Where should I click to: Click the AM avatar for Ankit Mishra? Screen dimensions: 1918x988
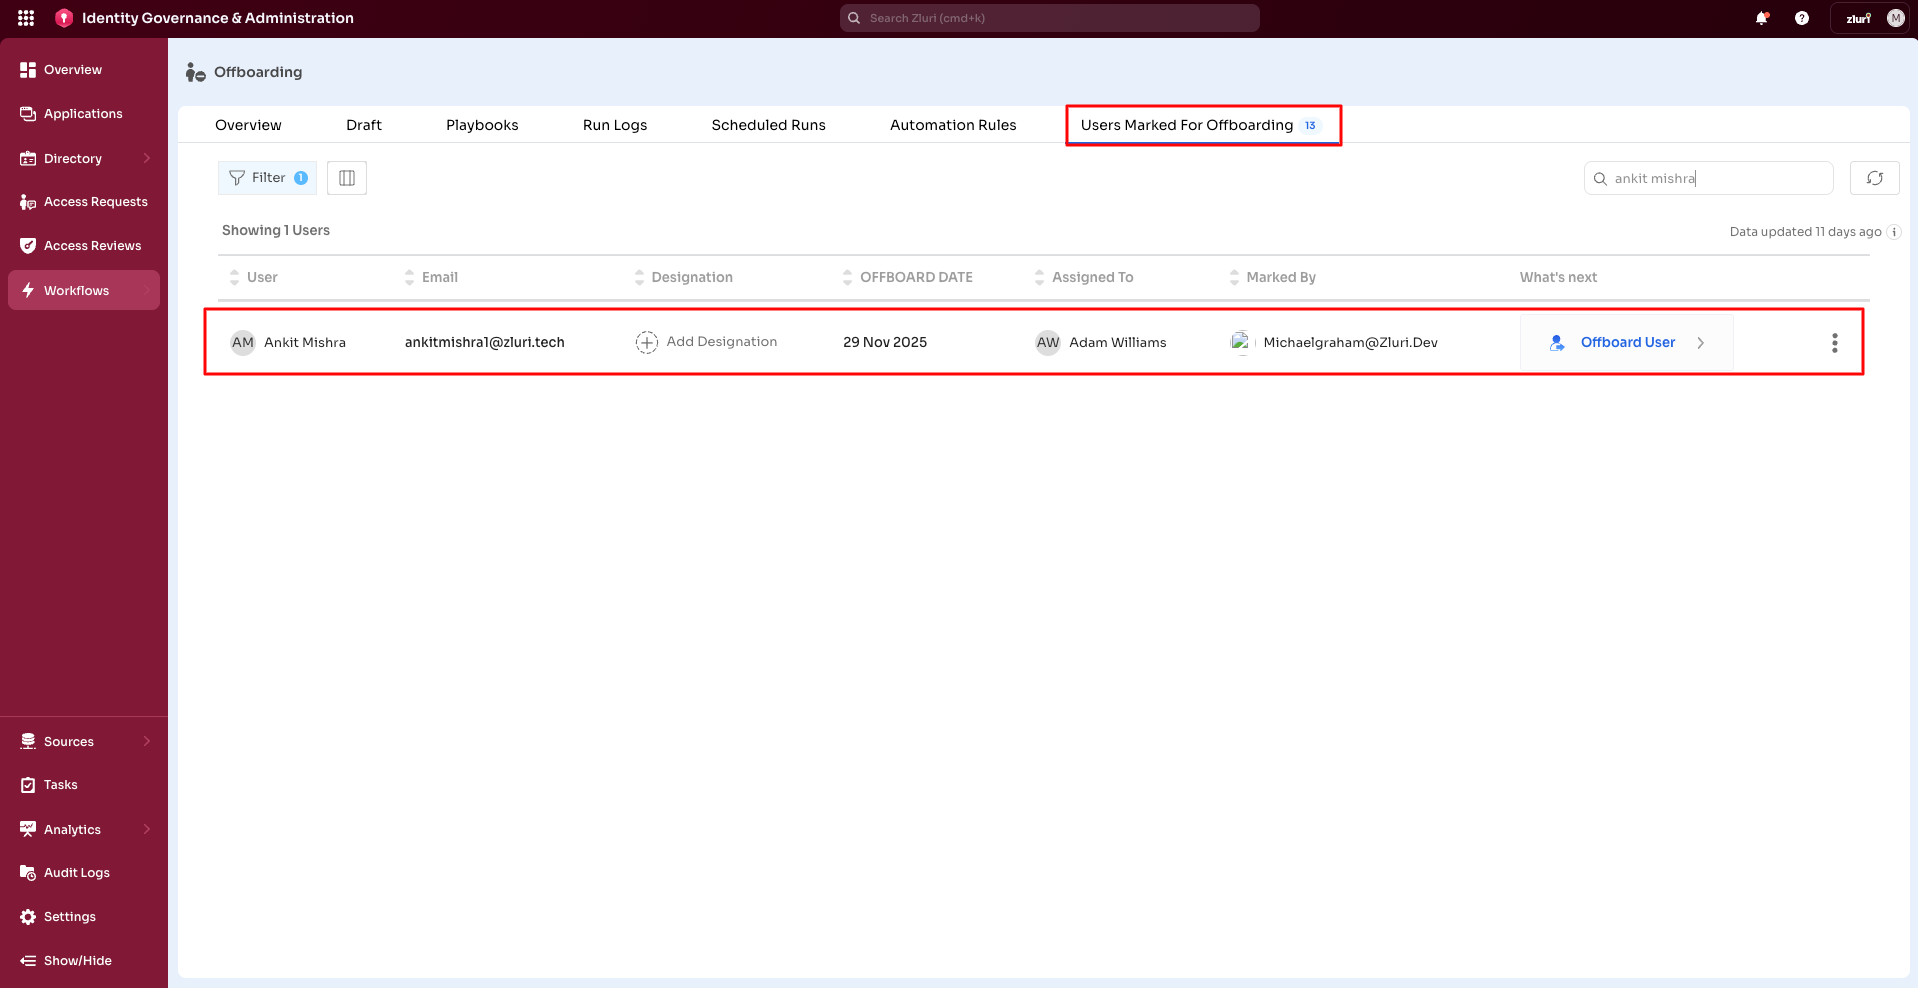[243, 342]
